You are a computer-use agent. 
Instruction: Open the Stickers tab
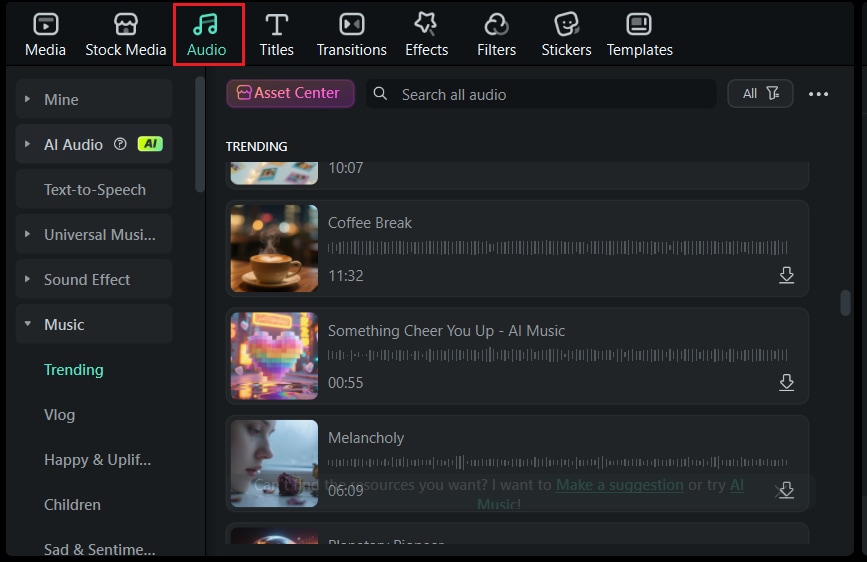[x=566, y=35]
